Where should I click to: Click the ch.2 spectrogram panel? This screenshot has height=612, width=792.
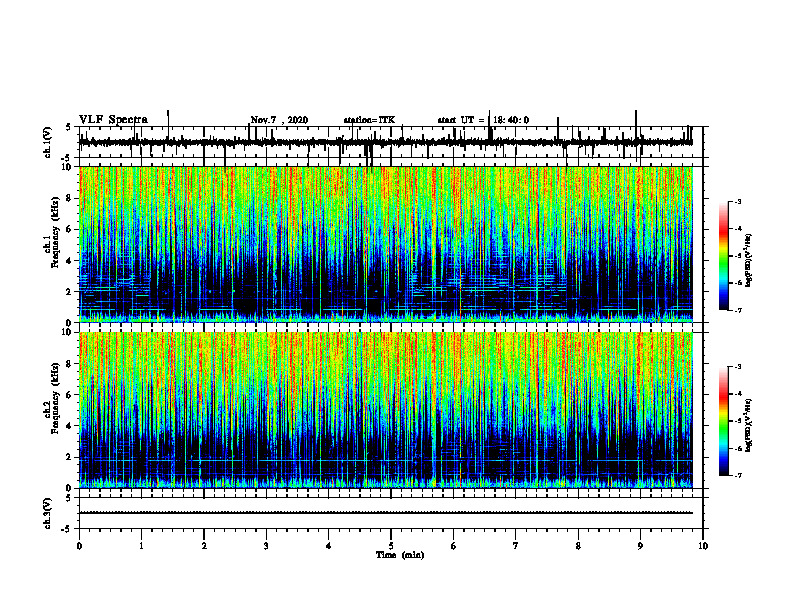pos(385,410)
